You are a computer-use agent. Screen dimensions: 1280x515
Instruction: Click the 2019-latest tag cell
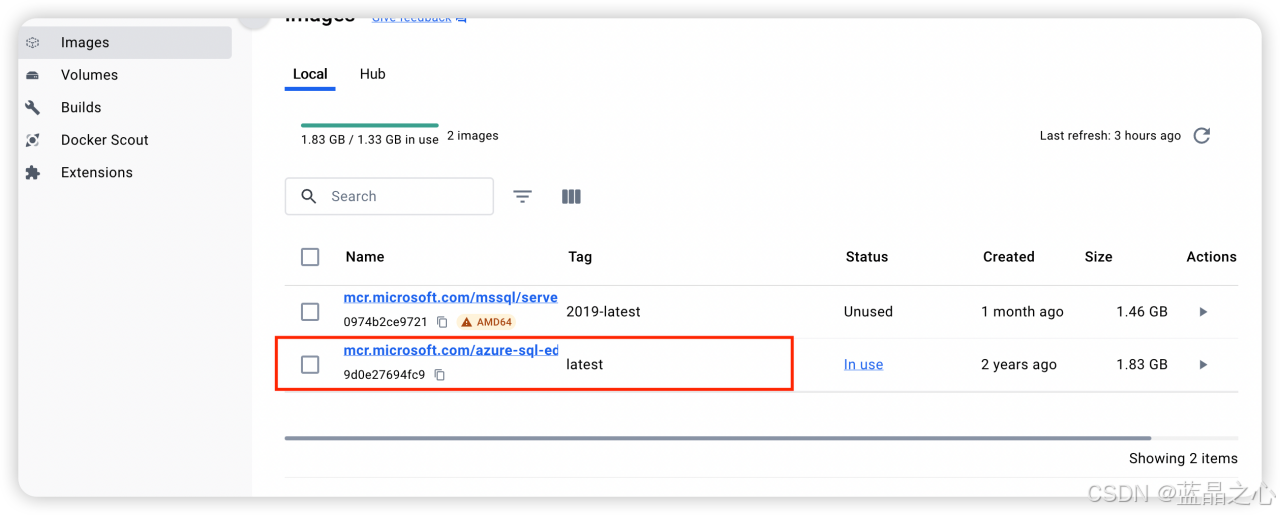coord(603,312)
